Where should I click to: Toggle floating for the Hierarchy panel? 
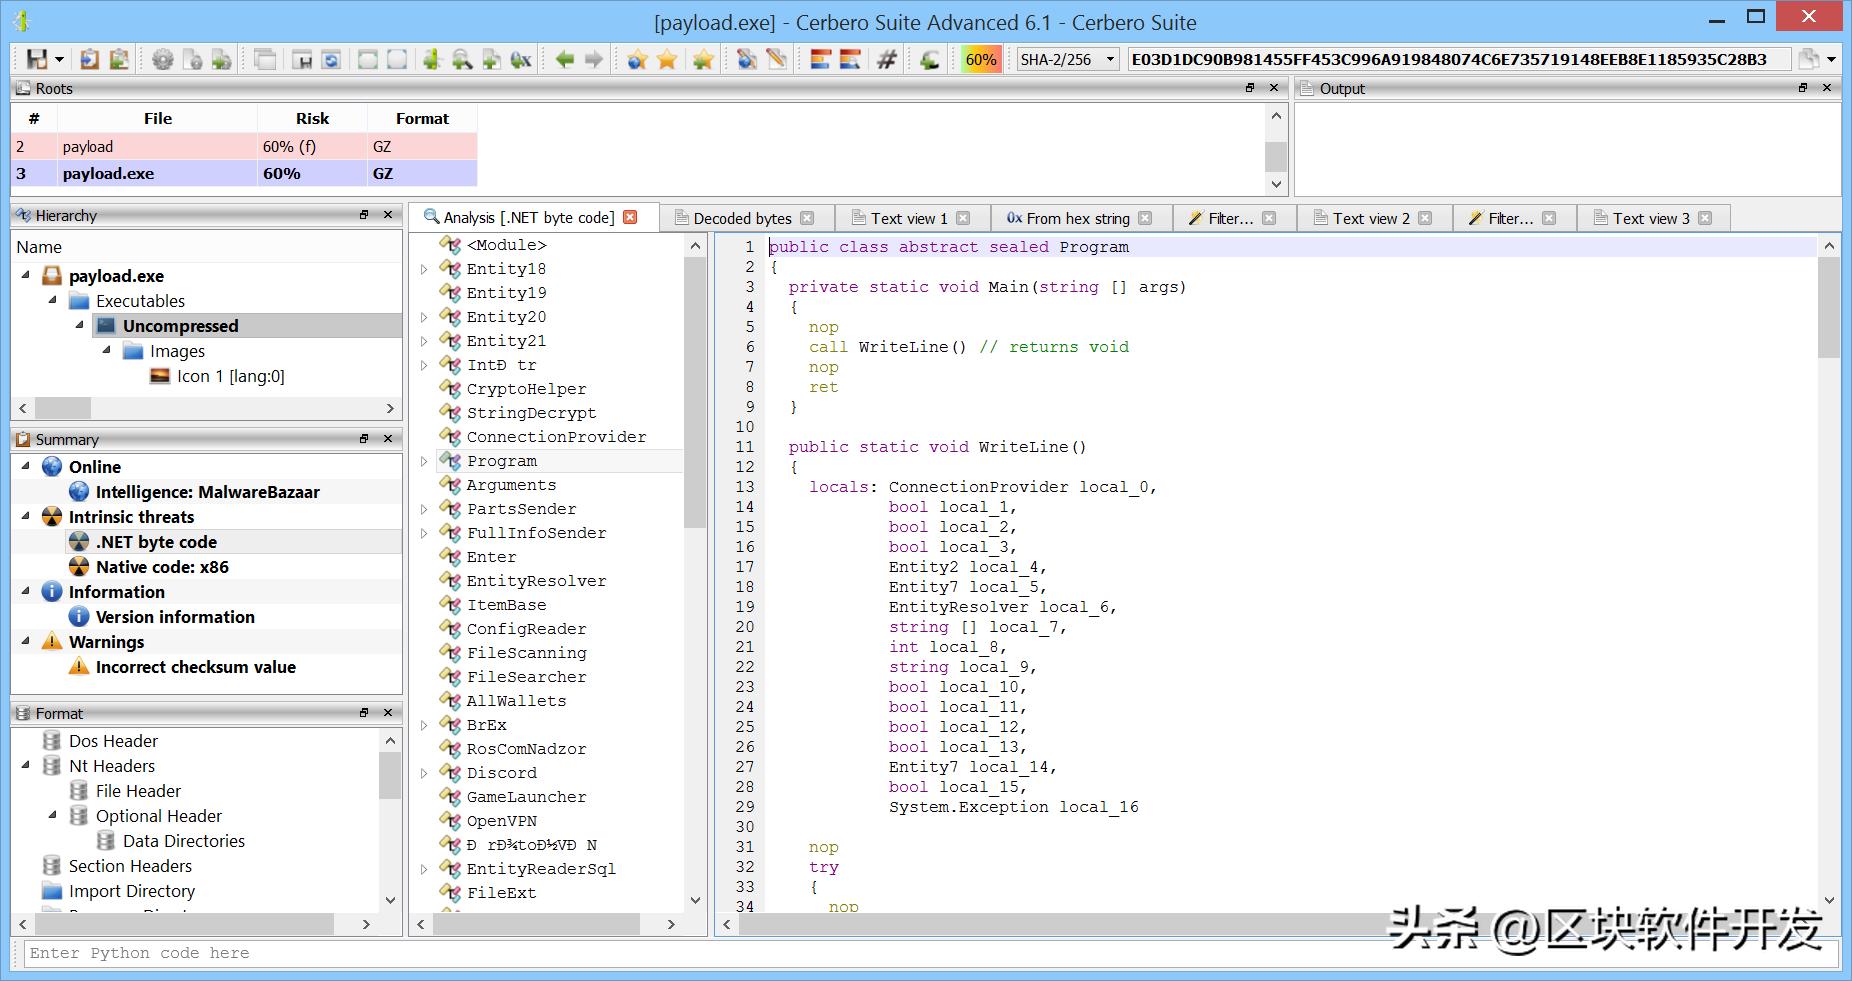364,215
